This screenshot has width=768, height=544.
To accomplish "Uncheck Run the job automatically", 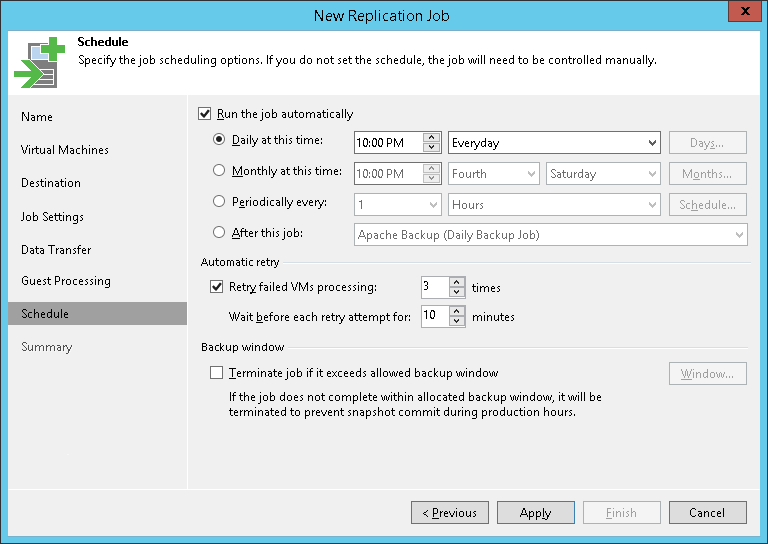I will point(206,114).
